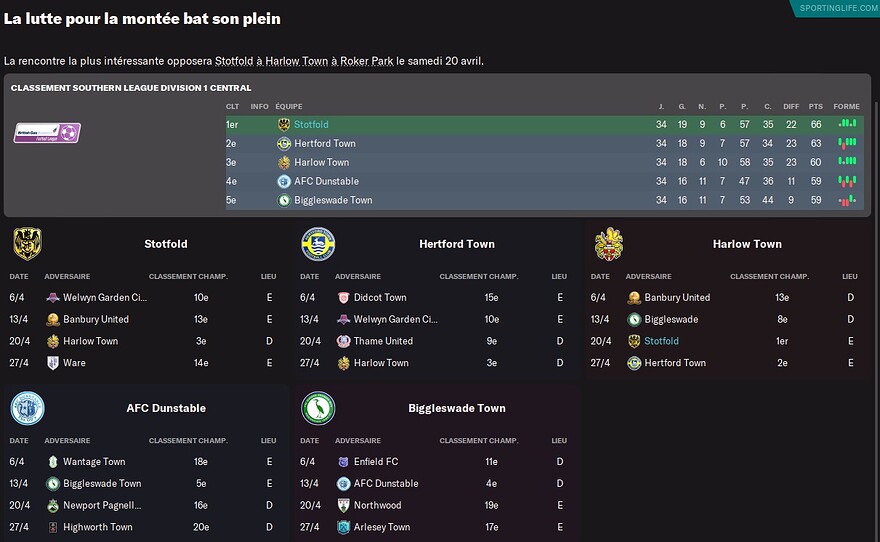Select the Enfield FC badge in Biggleswade's fixtures

click(x=343, y=462)
